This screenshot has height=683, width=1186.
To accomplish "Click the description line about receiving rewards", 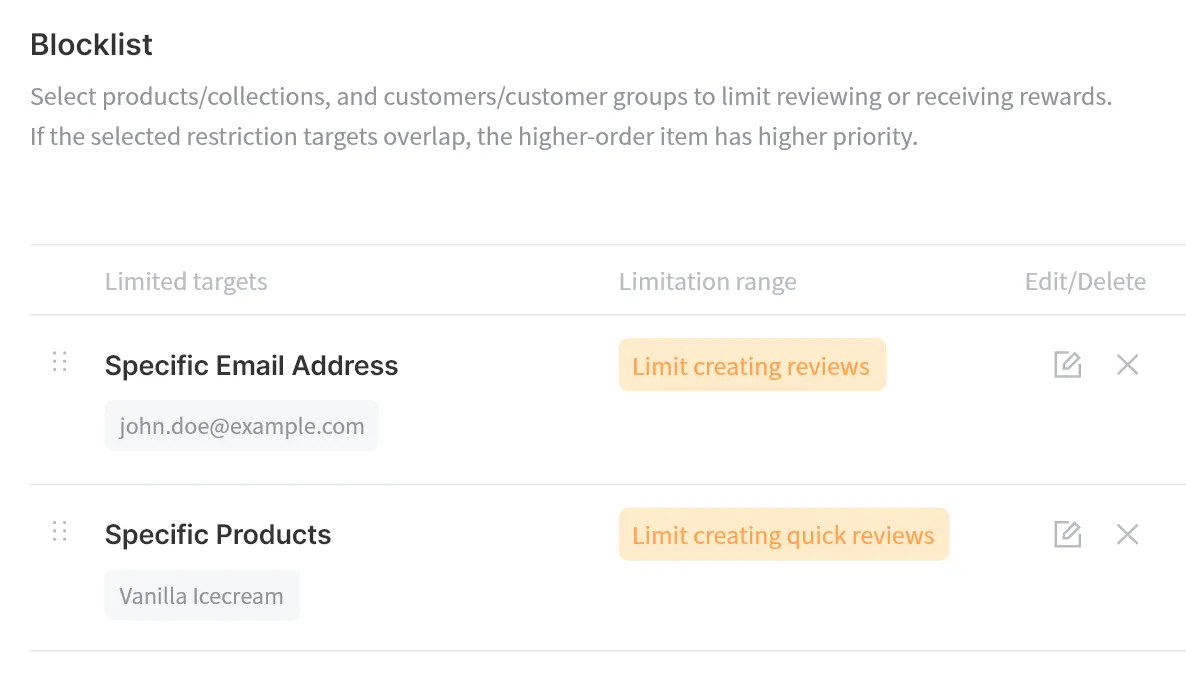I will pyautogui.click(x=571, y=98).
